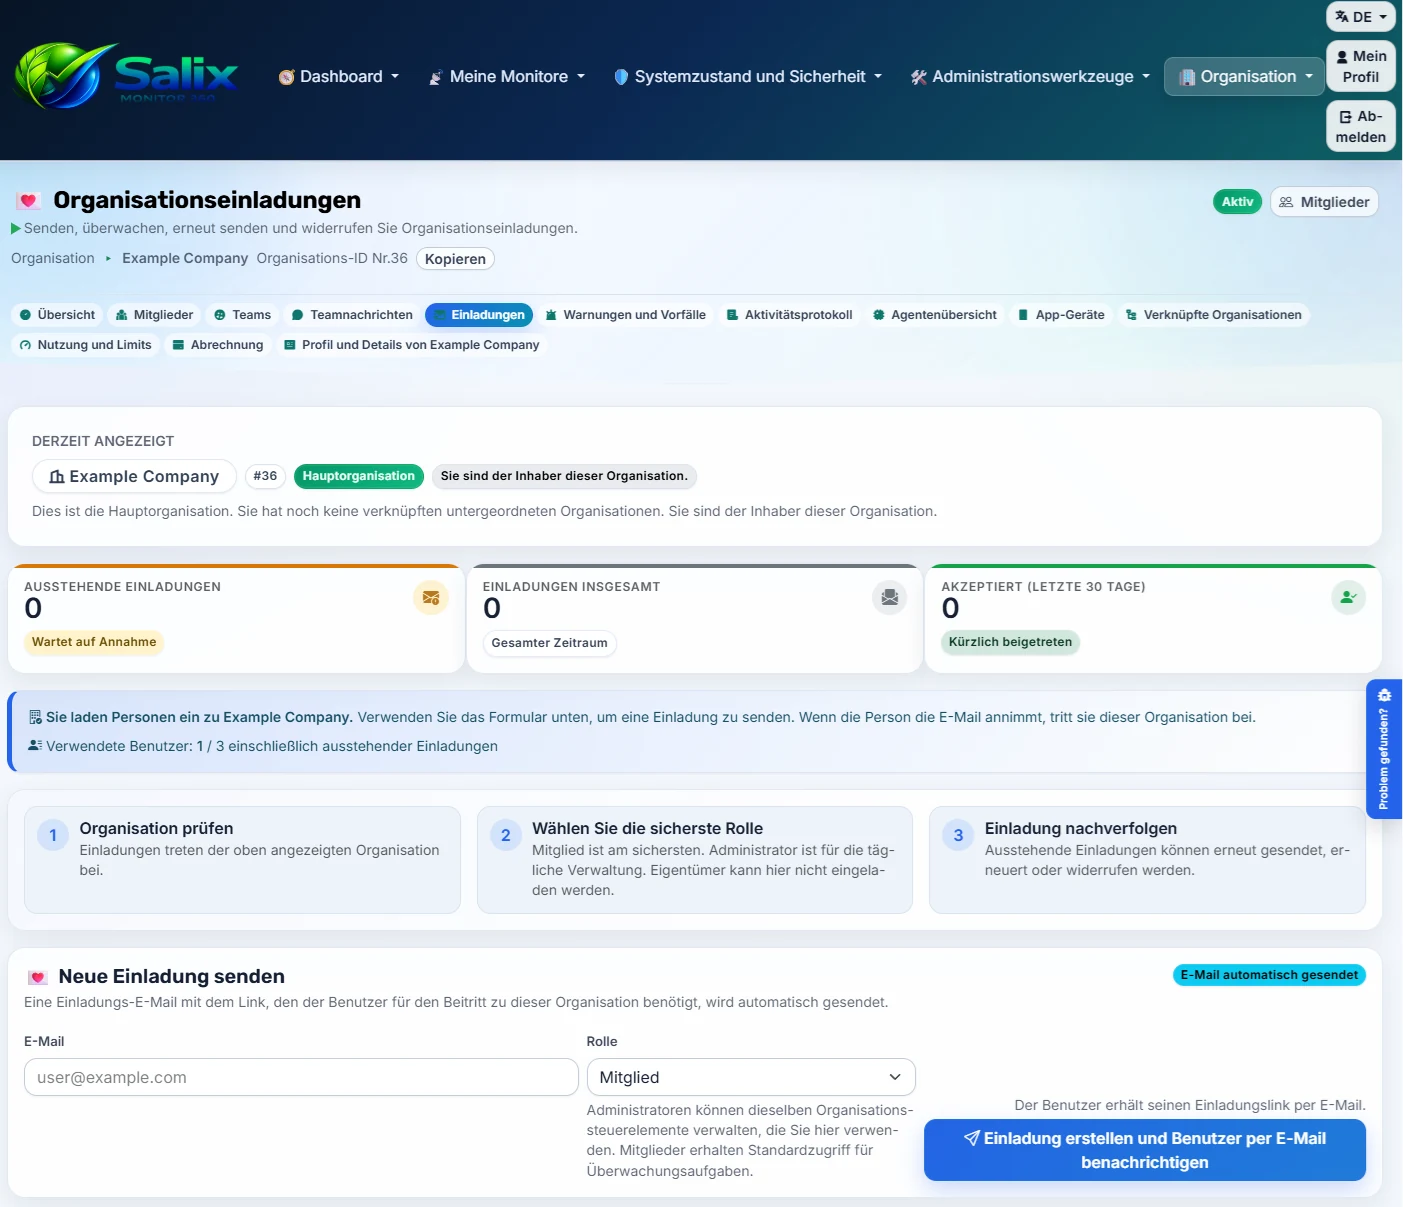Click the building icon before Sie laden Personen ein
This screenshot has height=1207, width=1403.
35,717
